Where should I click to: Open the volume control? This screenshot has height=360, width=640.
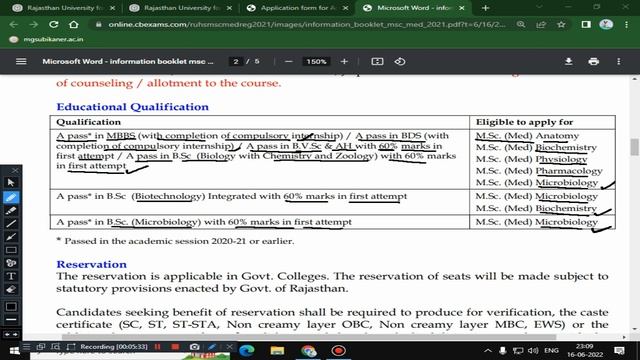533,351
